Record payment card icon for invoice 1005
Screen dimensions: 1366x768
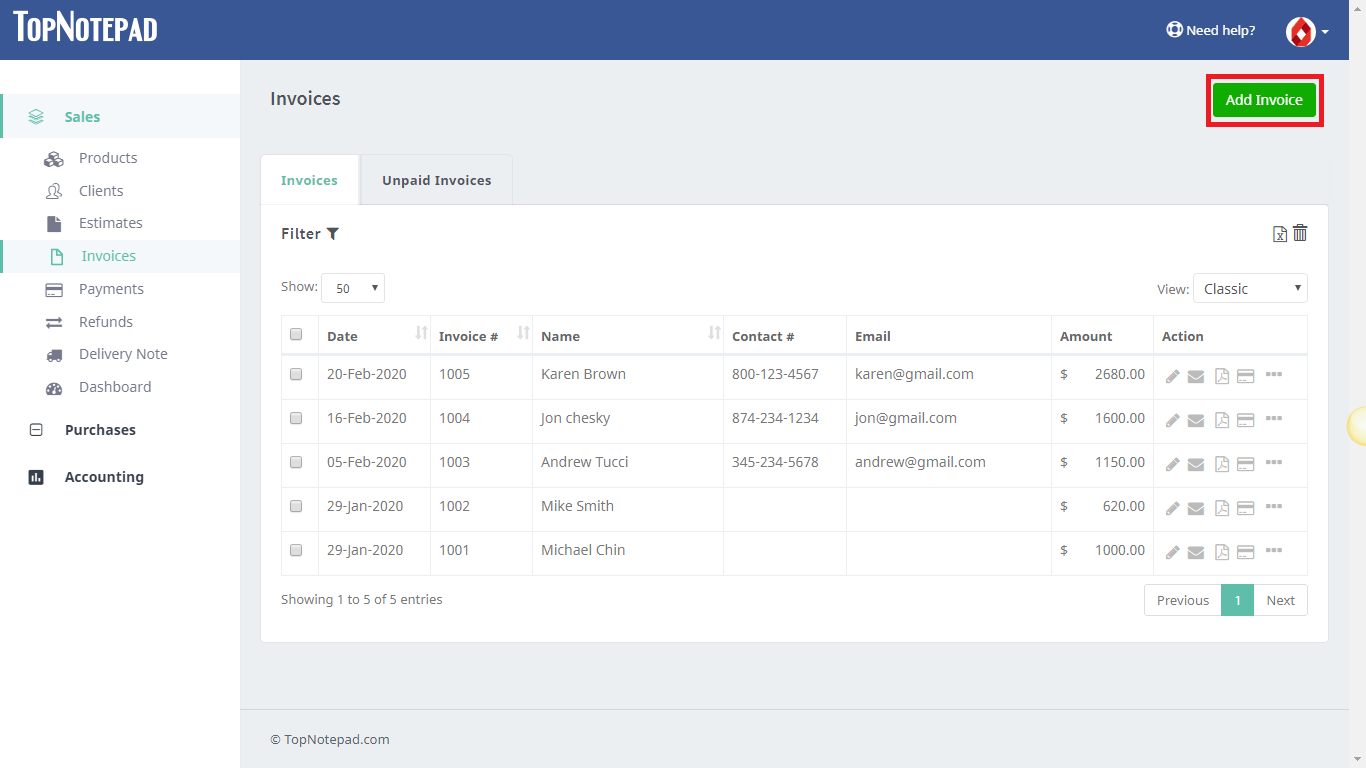coord(1246,377)
